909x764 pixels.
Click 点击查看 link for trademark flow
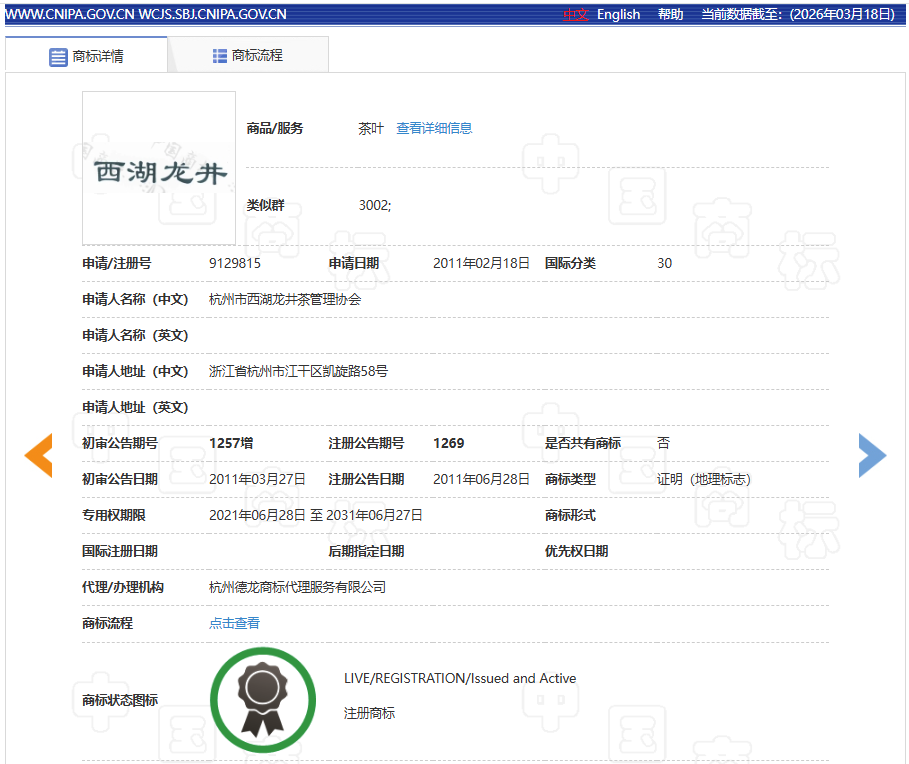point(234,623)
